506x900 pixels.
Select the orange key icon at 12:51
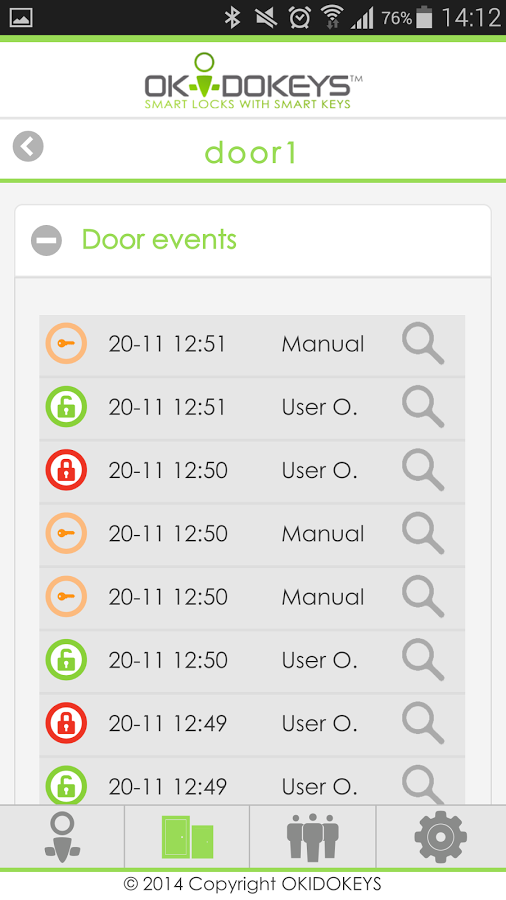click(x=66, y=343)
